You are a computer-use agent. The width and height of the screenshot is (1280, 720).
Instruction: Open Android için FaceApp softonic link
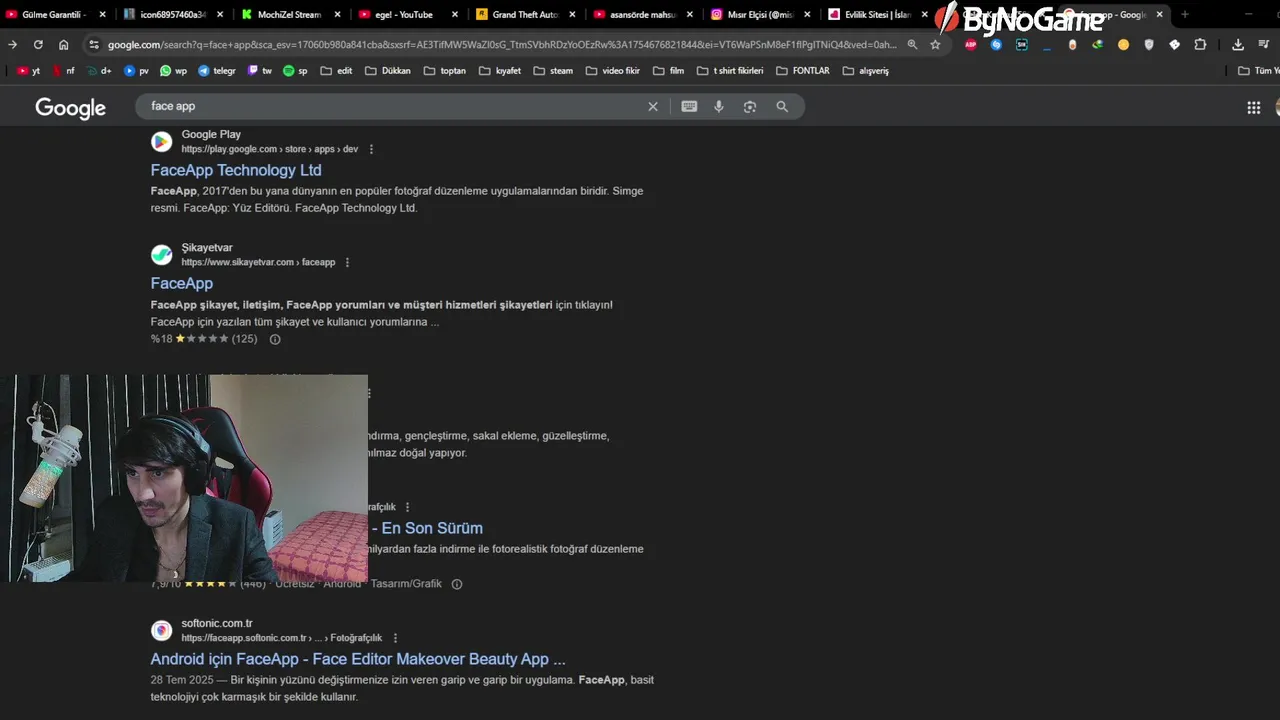(358, 659)
